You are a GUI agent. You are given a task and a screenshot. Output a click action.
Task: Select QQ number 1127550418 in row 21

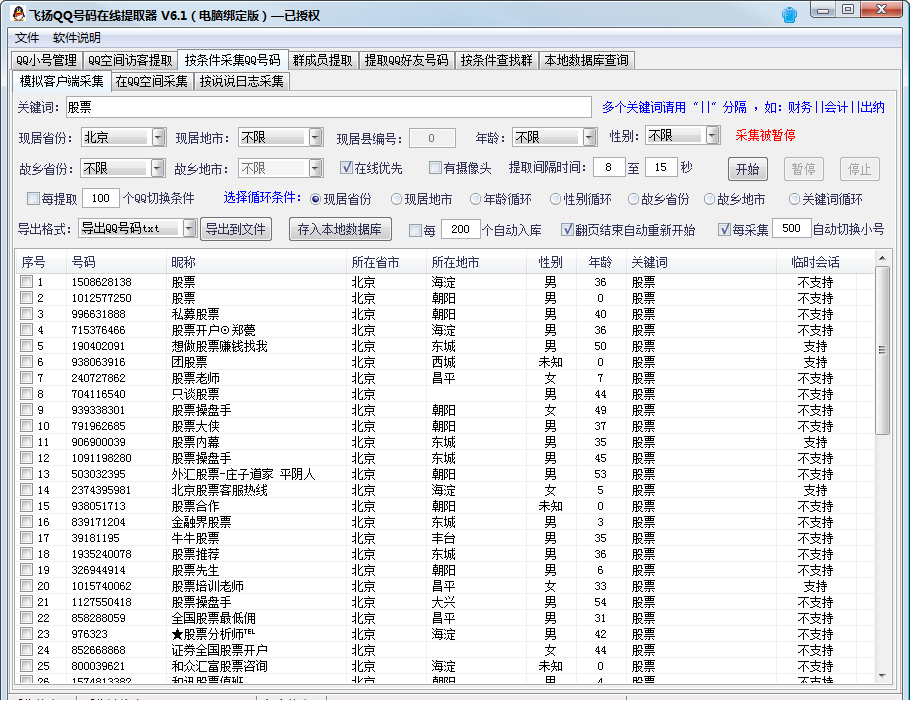[x=102, y=602]
